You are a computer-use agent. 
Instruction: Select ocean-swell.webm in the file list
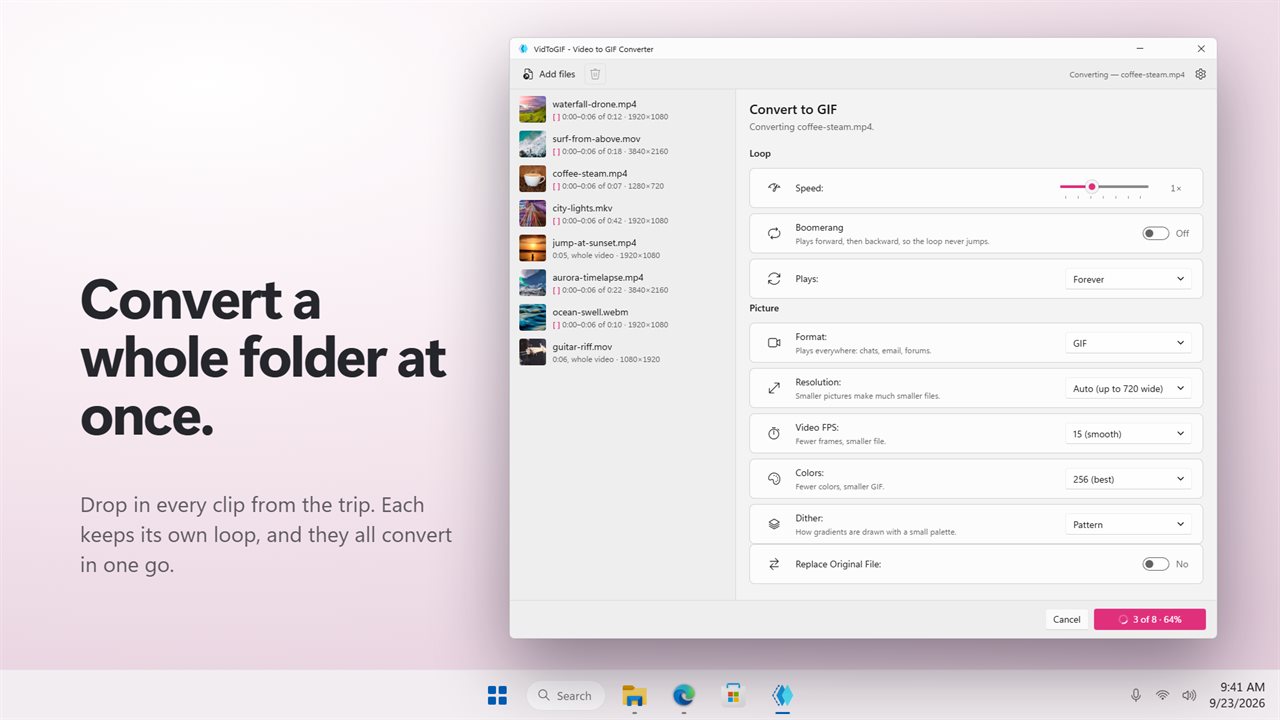(x=623, y=318)
